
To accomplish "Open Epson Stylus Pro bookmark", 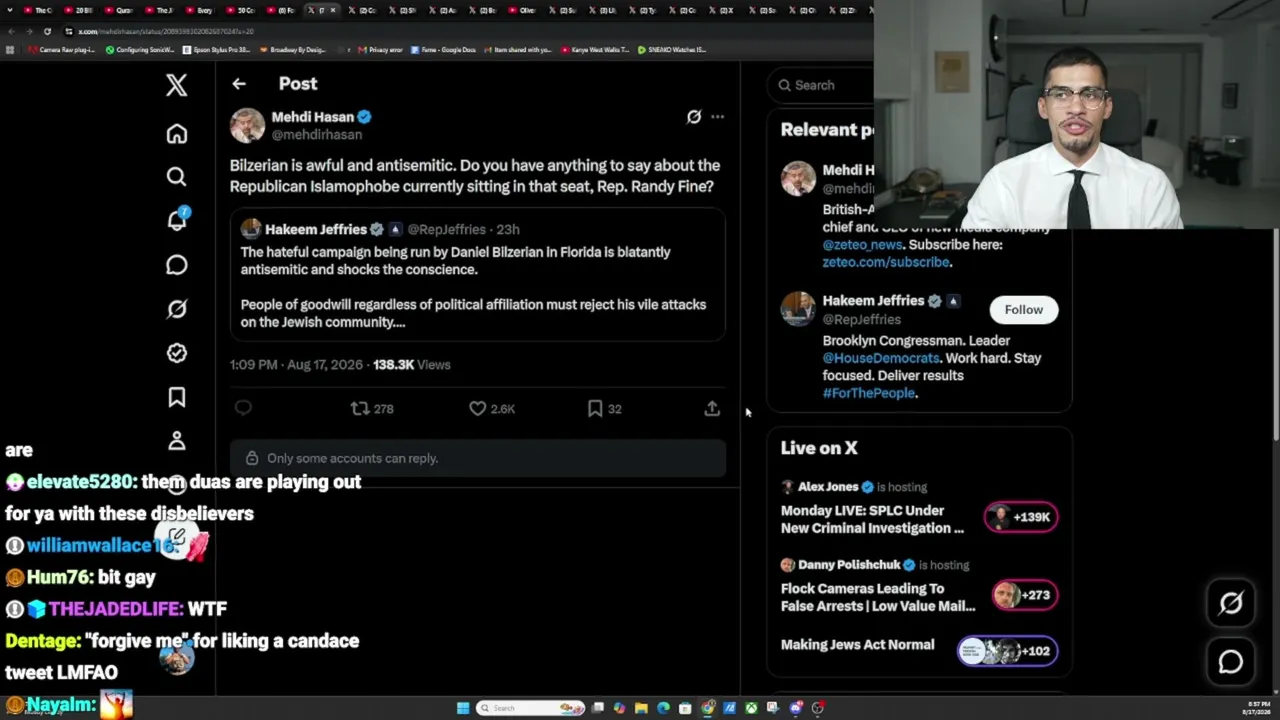I will point(217,50).
